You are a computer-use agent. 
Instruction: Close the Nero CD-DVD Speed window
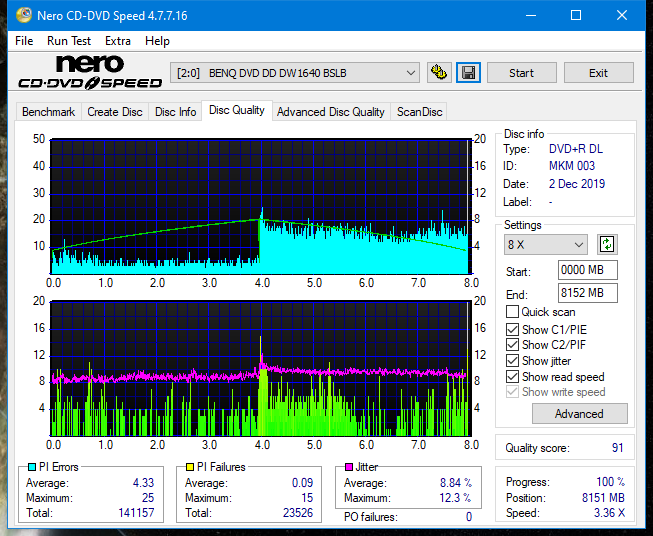click(x=622, y=15)
